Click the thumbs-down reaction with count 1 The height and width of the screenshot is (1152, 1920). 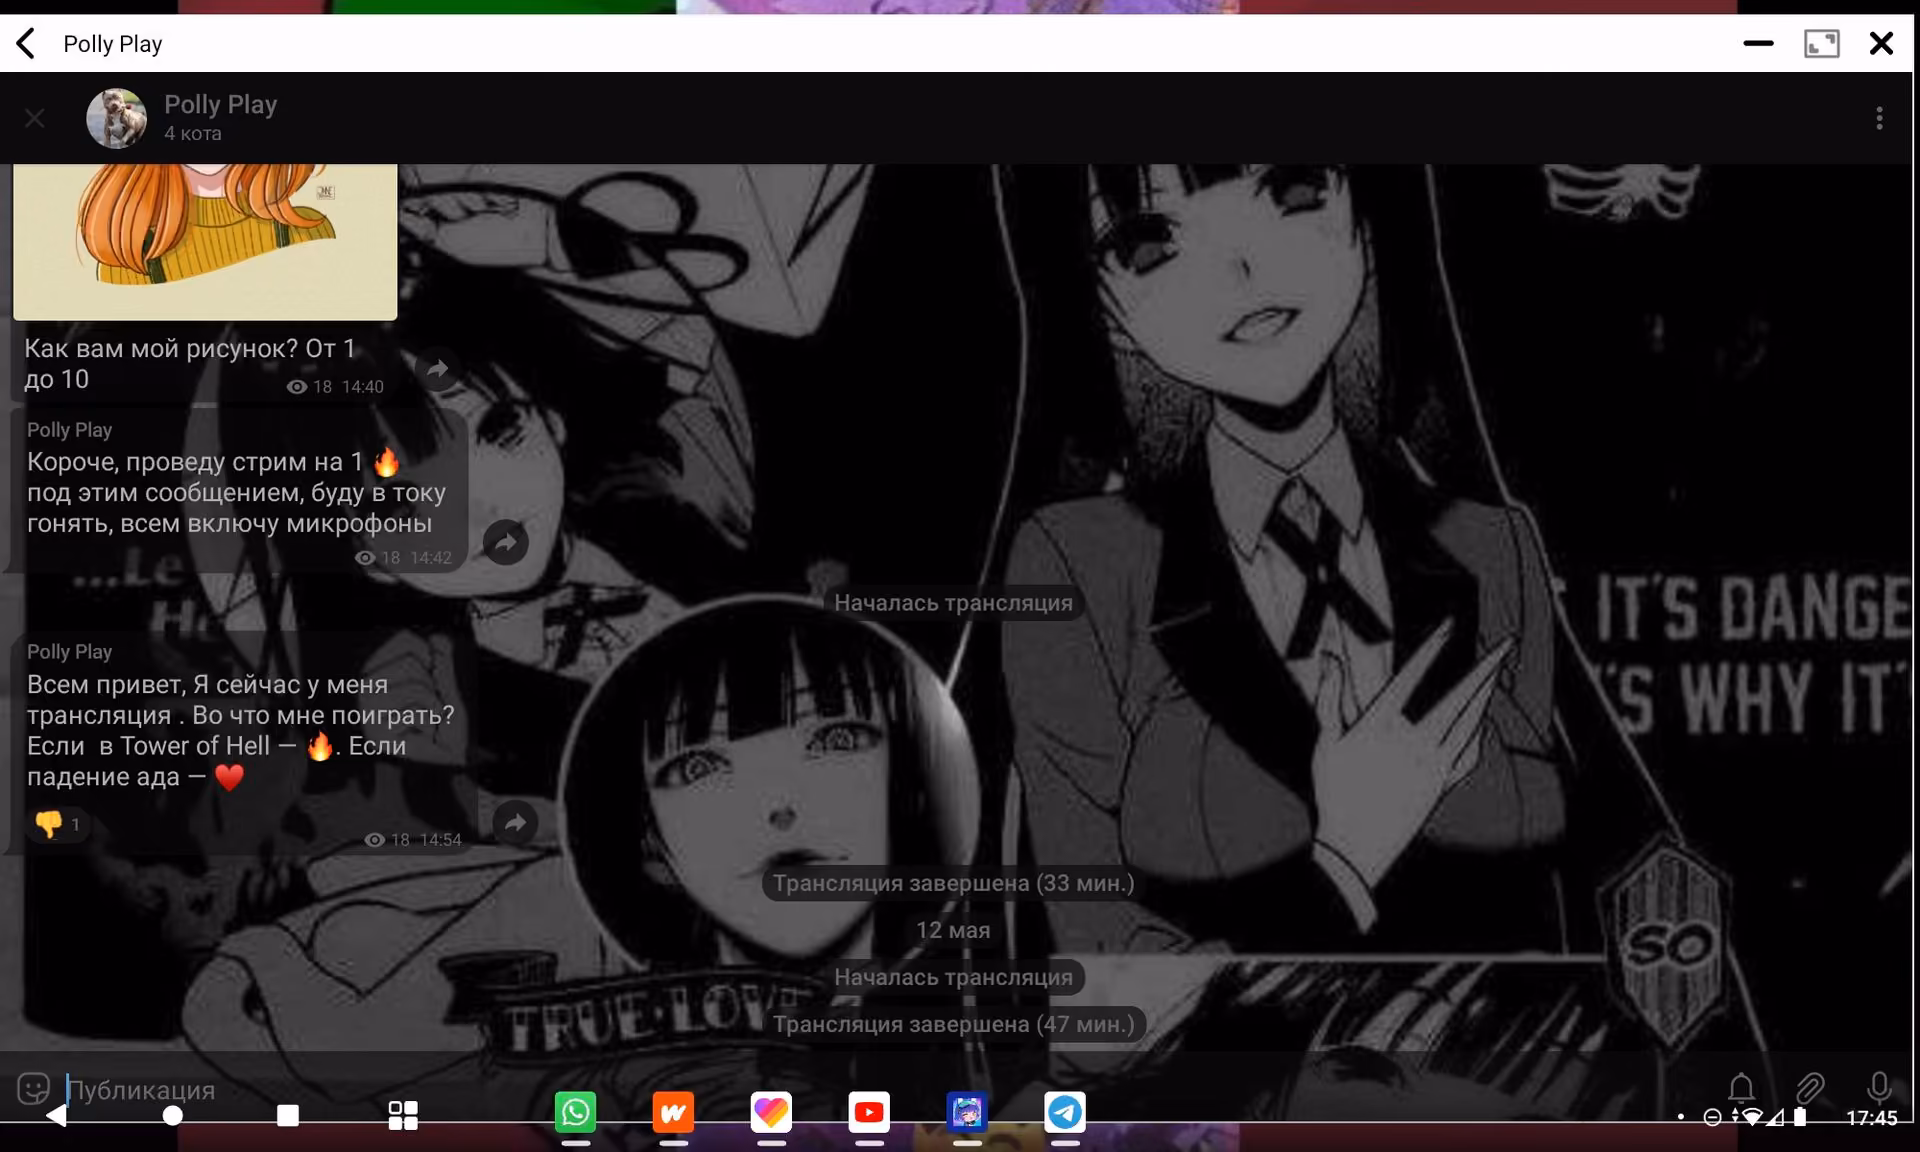click(x=58, y=824)
